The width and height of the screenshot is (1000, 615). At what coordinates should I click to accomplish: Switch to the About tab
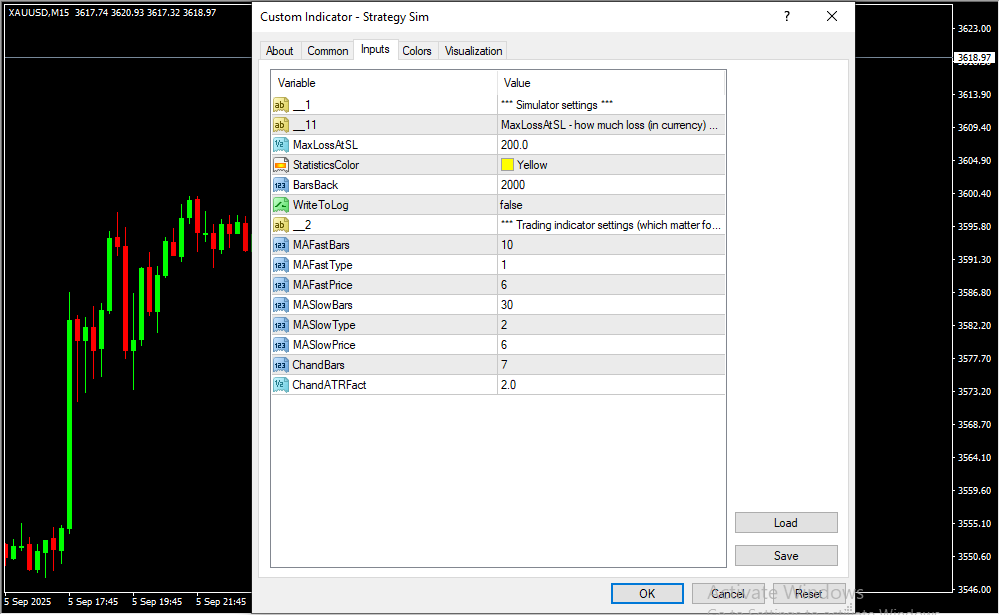tap(280, 51)
